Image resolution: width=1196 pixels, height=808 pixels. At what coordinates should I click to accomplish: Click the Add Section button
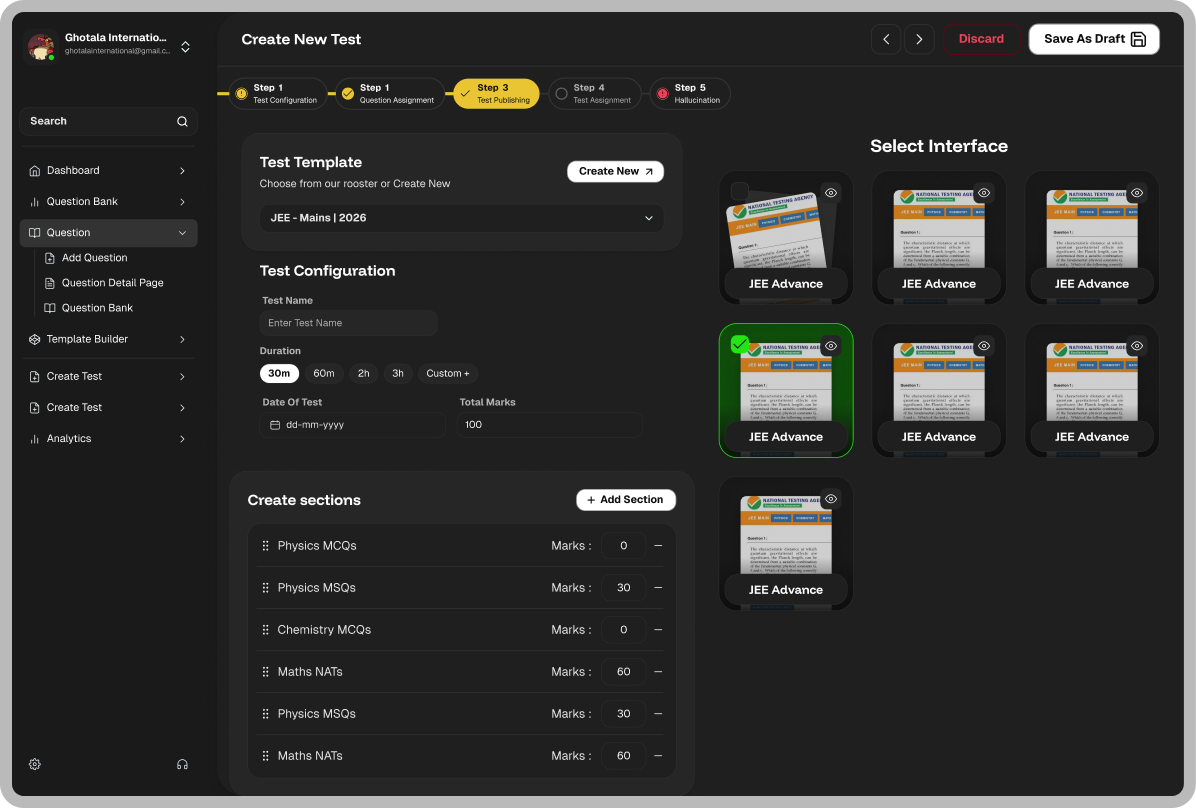point(625,500)
